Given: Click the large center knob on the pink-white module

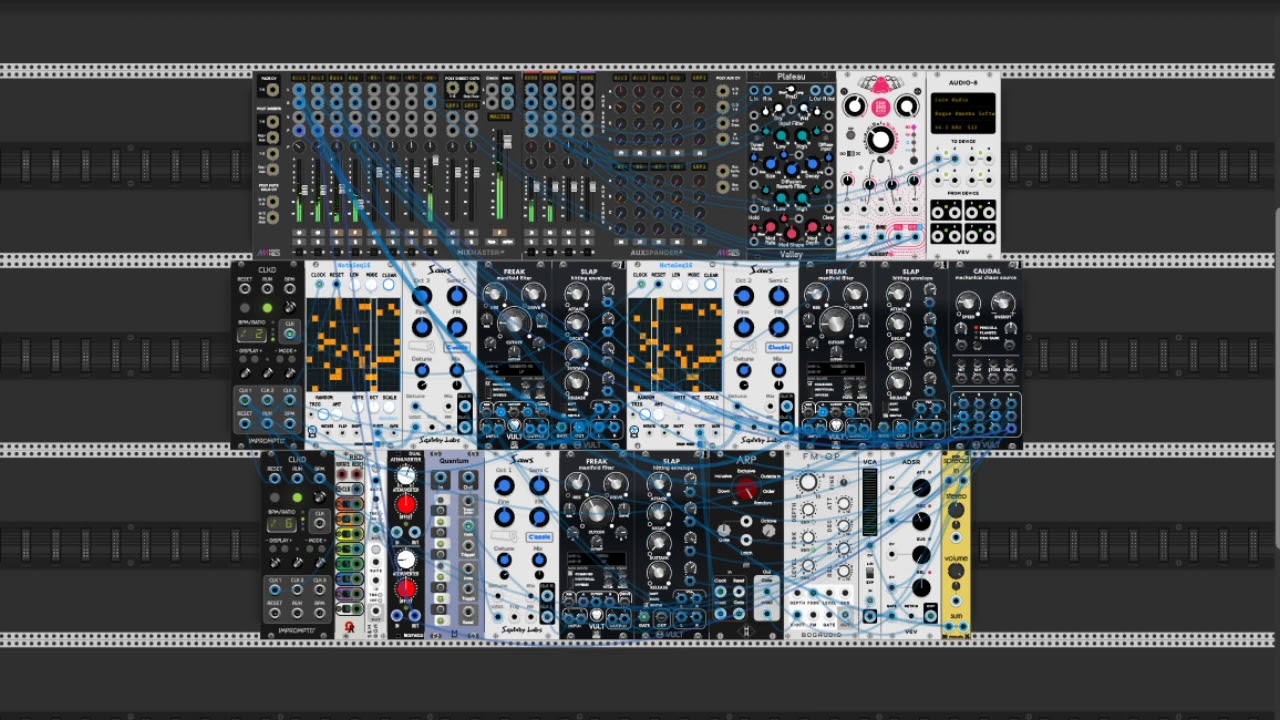Looking at the screenshot, I should [x=880, y=140].
